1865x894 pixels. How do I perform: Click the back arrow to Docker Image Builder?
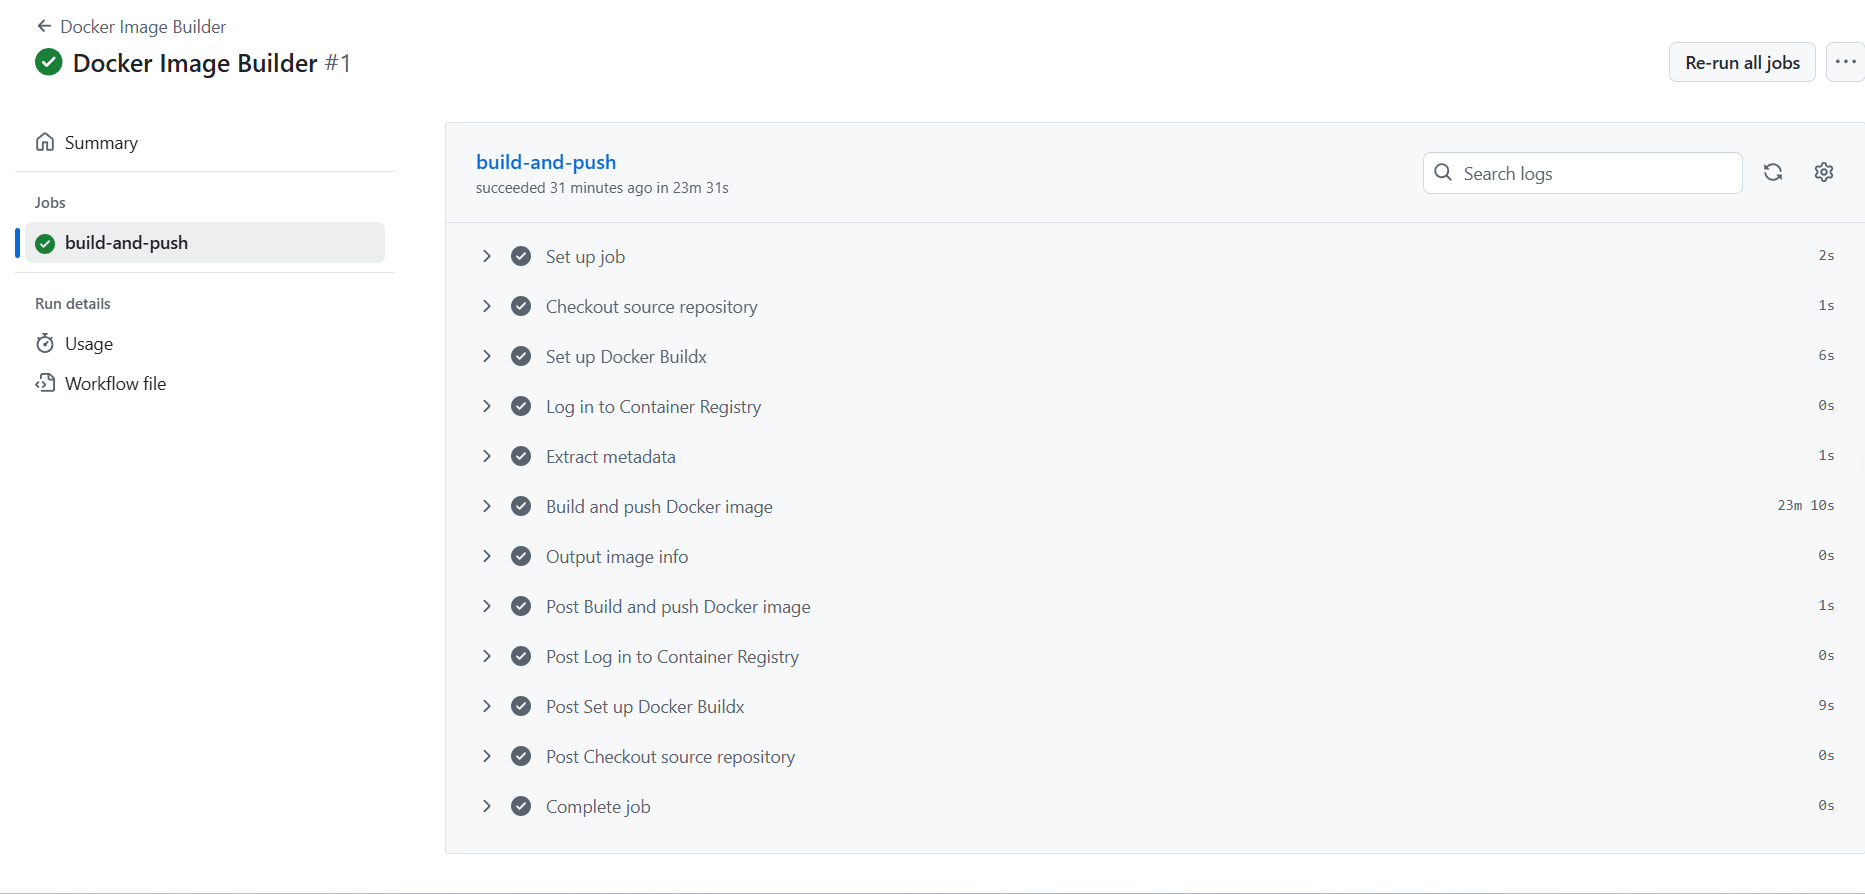(x=44, y=26)
